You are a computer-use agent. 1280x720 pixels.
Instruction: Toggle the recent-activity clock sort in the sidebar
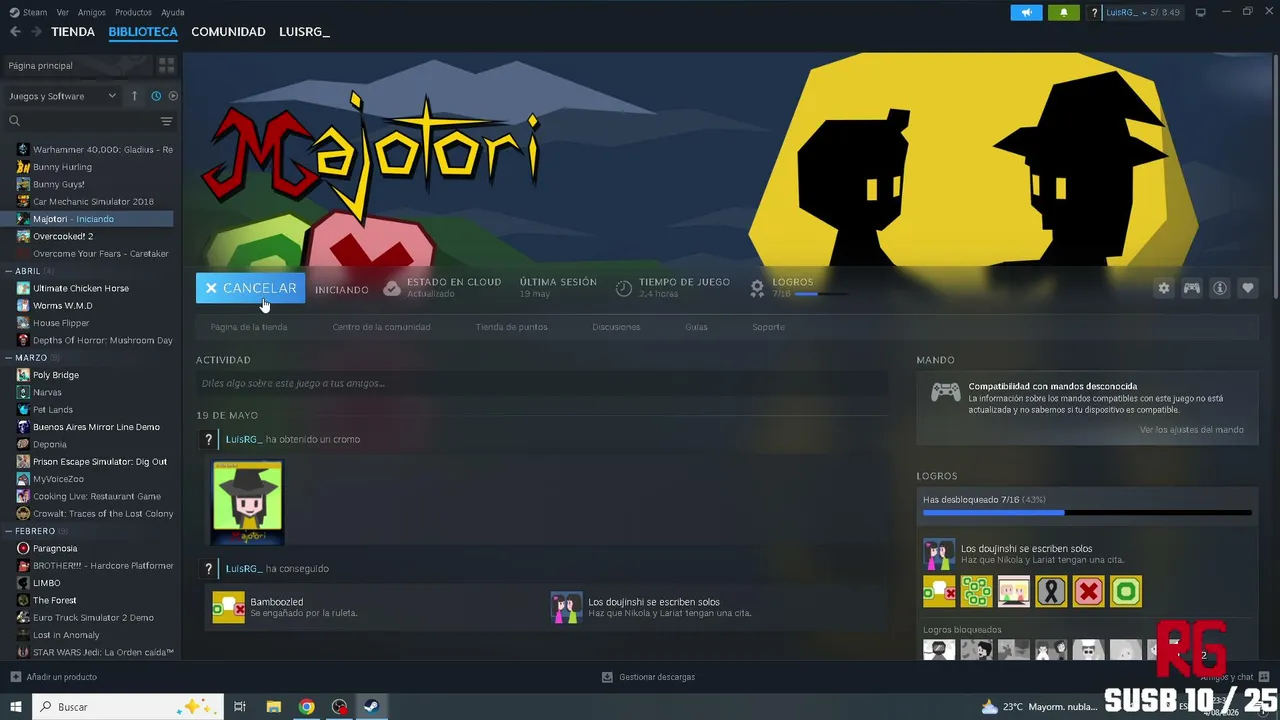pos(156,96)
